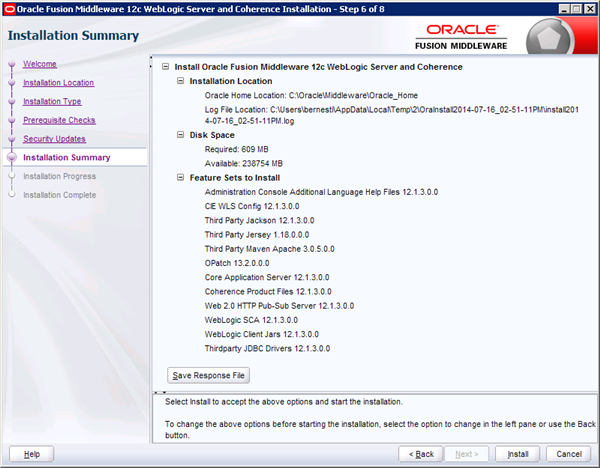The height and width of the screenshot is (468, 600).
Task: Click the Disk Space section label
Action: [212, 135]
